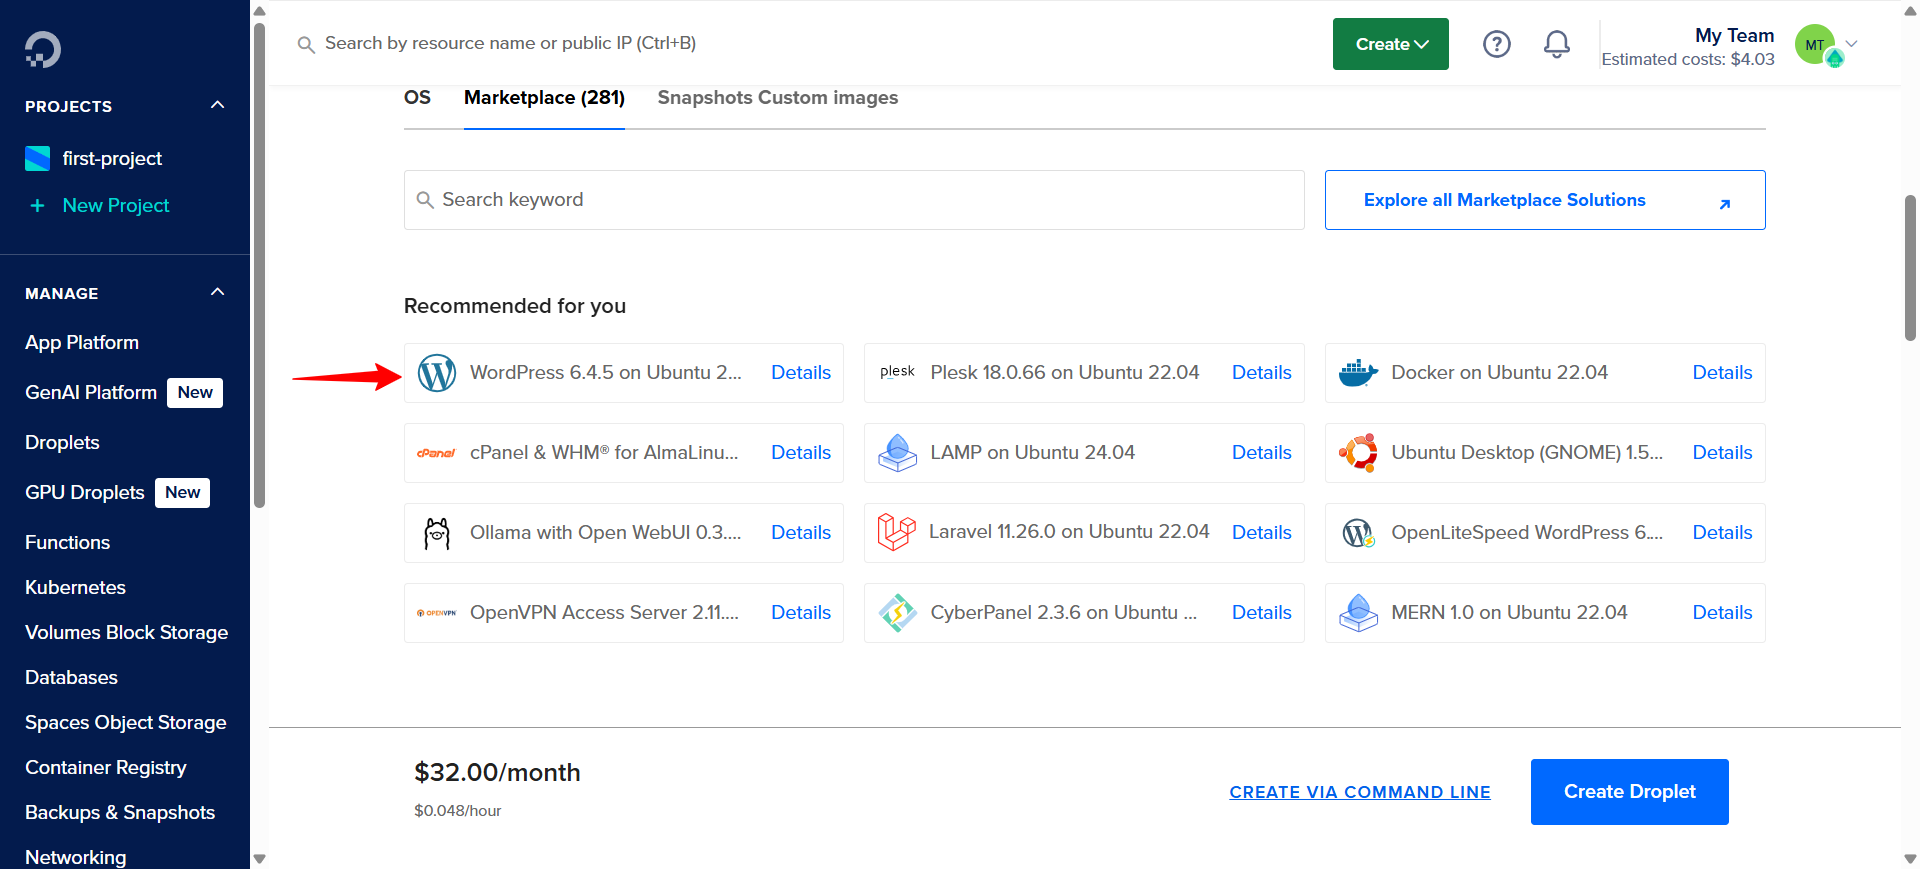Click the Ollama llama icon
This screenshot has width=1920, height=869.
click(x=437, y=533)
